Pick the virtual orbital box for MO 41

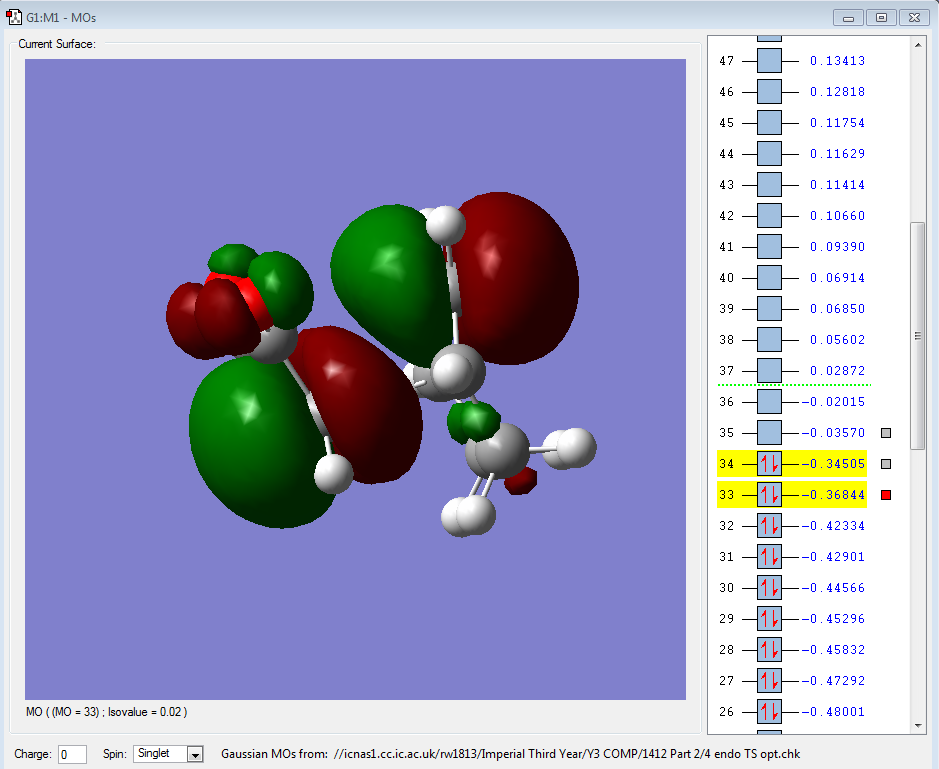(x=769, y=247)
